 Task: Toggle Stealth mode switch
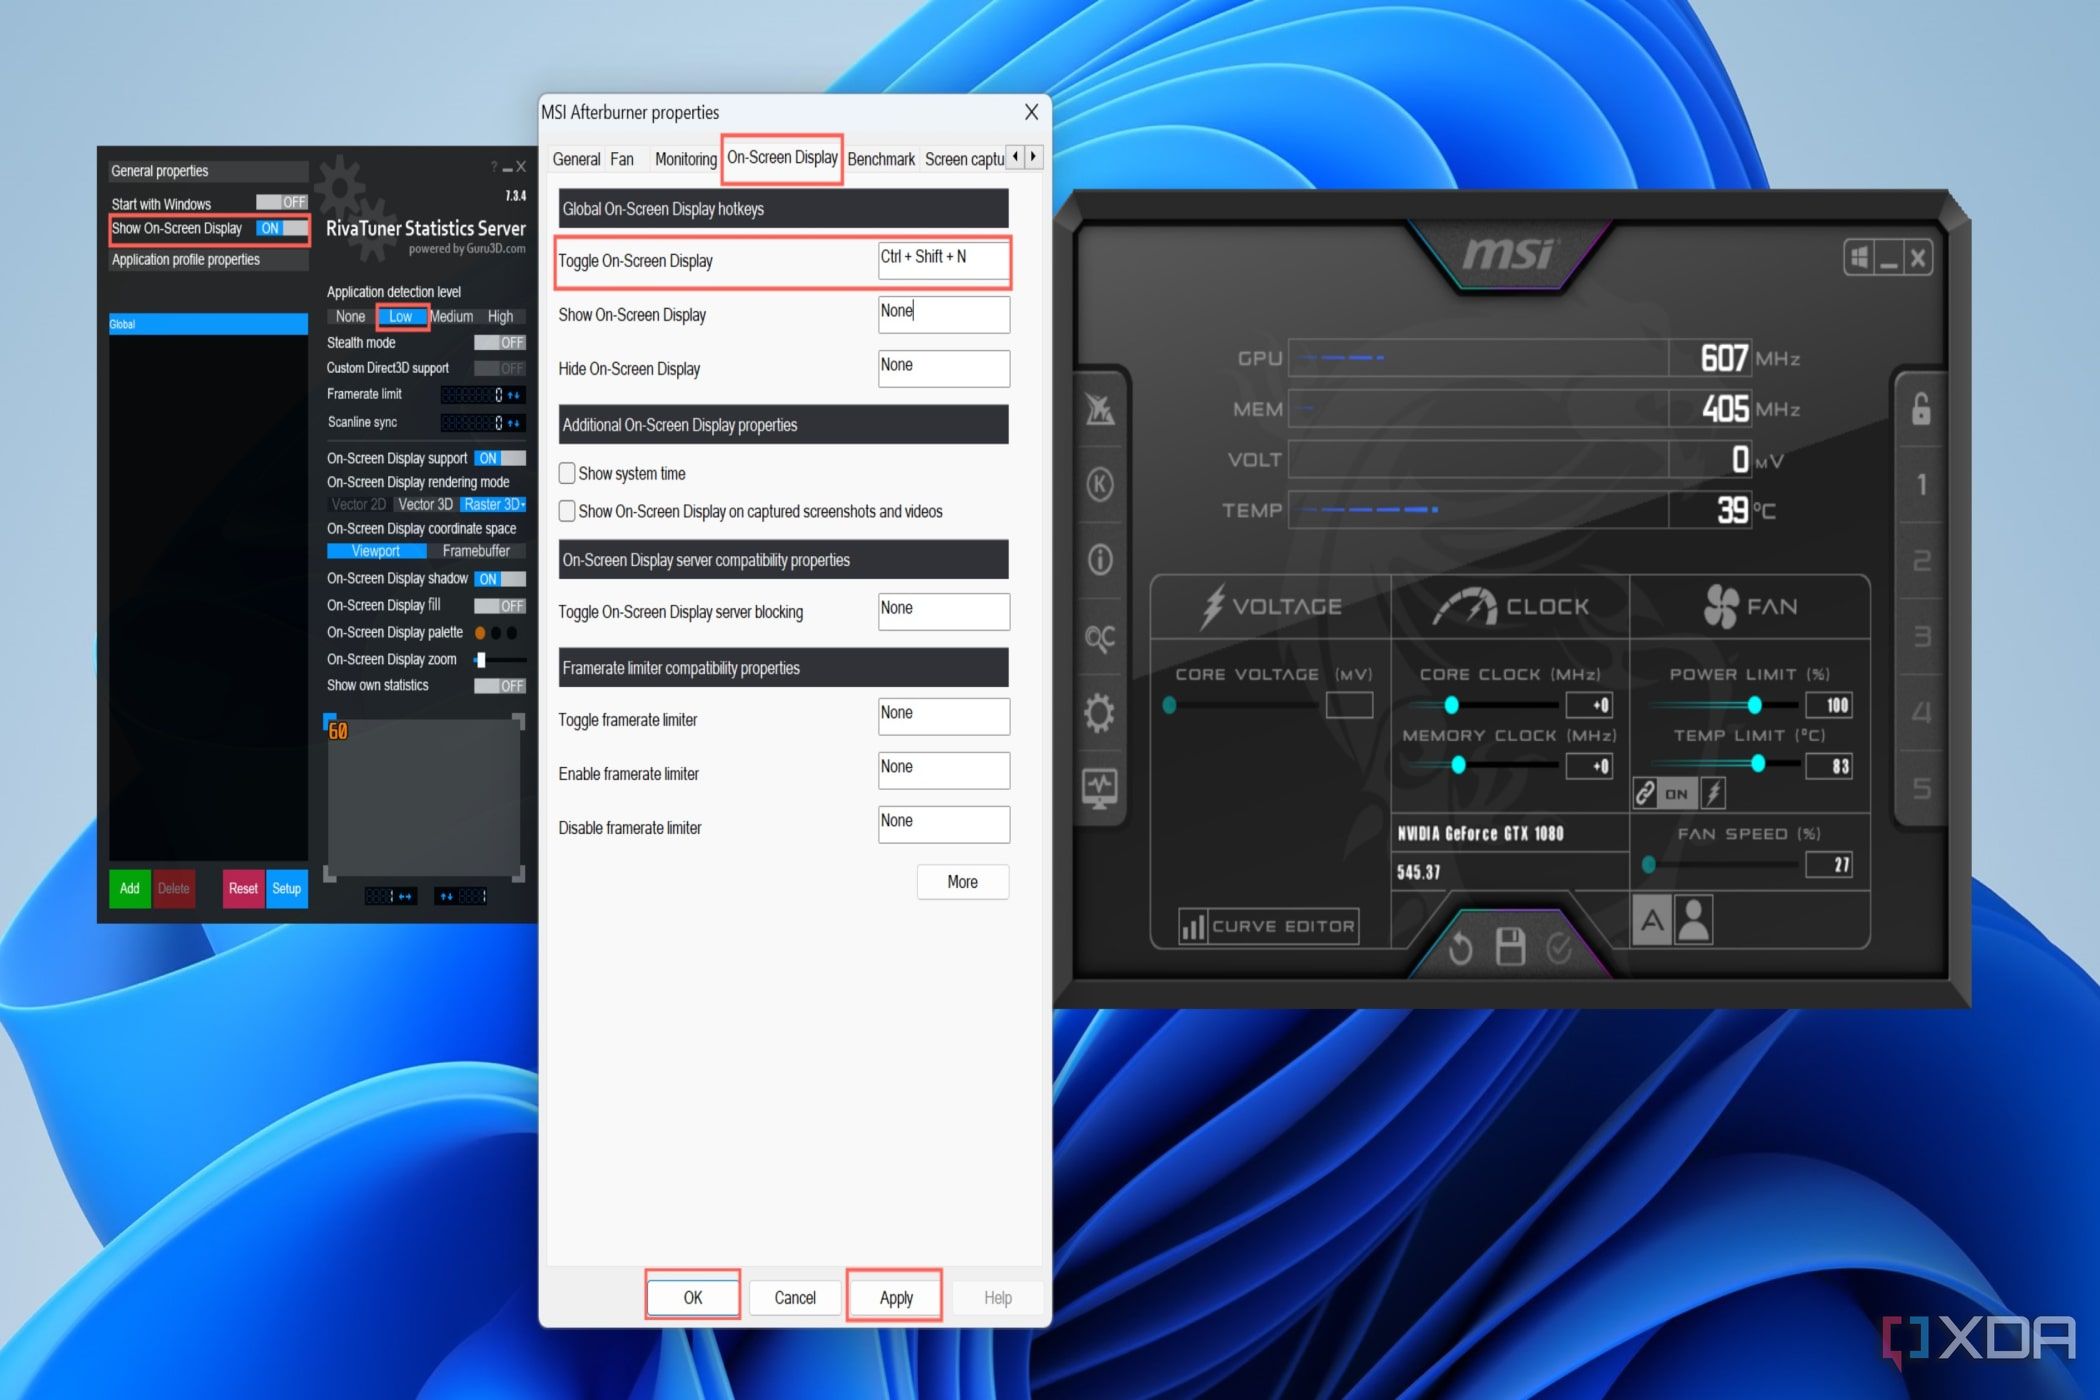(x=500, y=343)
